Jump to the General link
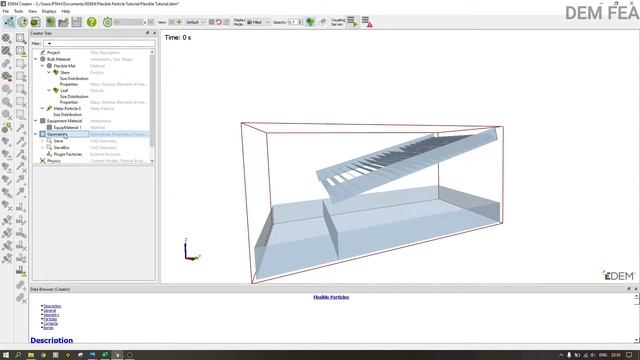The height and width of the screenshot is (360, 640). 49,311
